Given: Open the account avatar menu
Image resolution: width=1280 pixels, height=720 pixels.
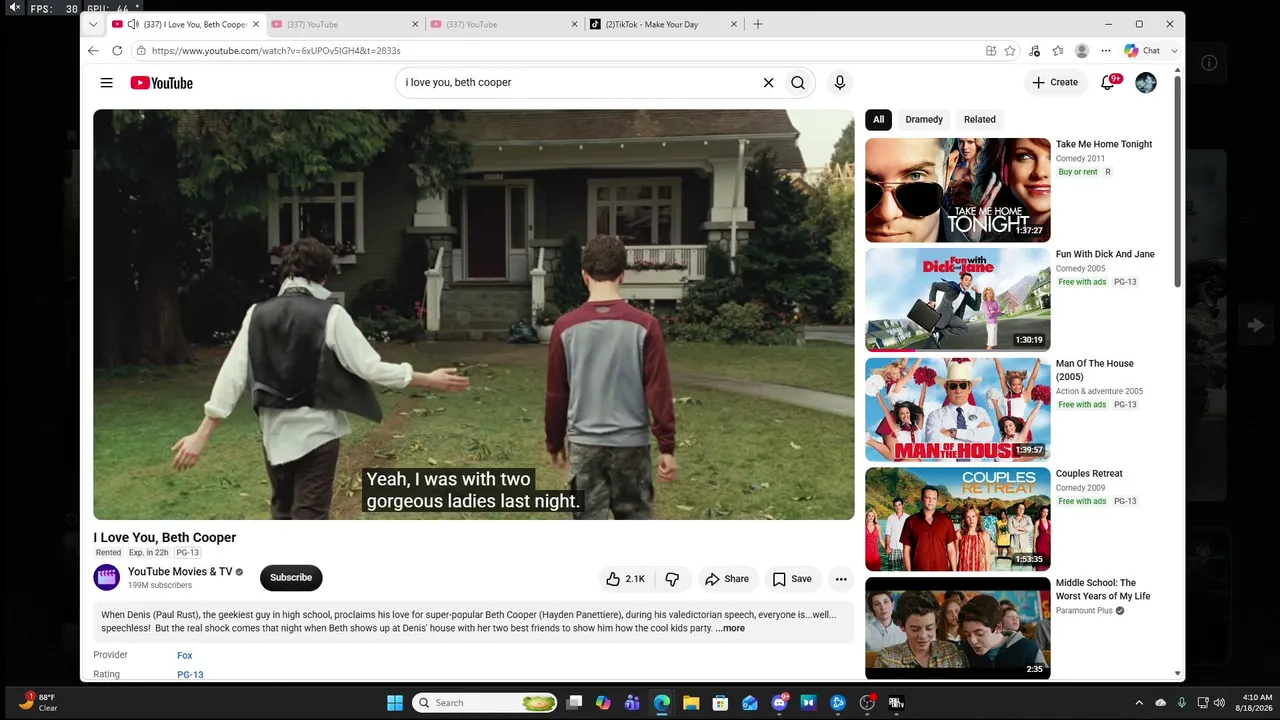Looking at the screenshot, I should [1146, 82].
